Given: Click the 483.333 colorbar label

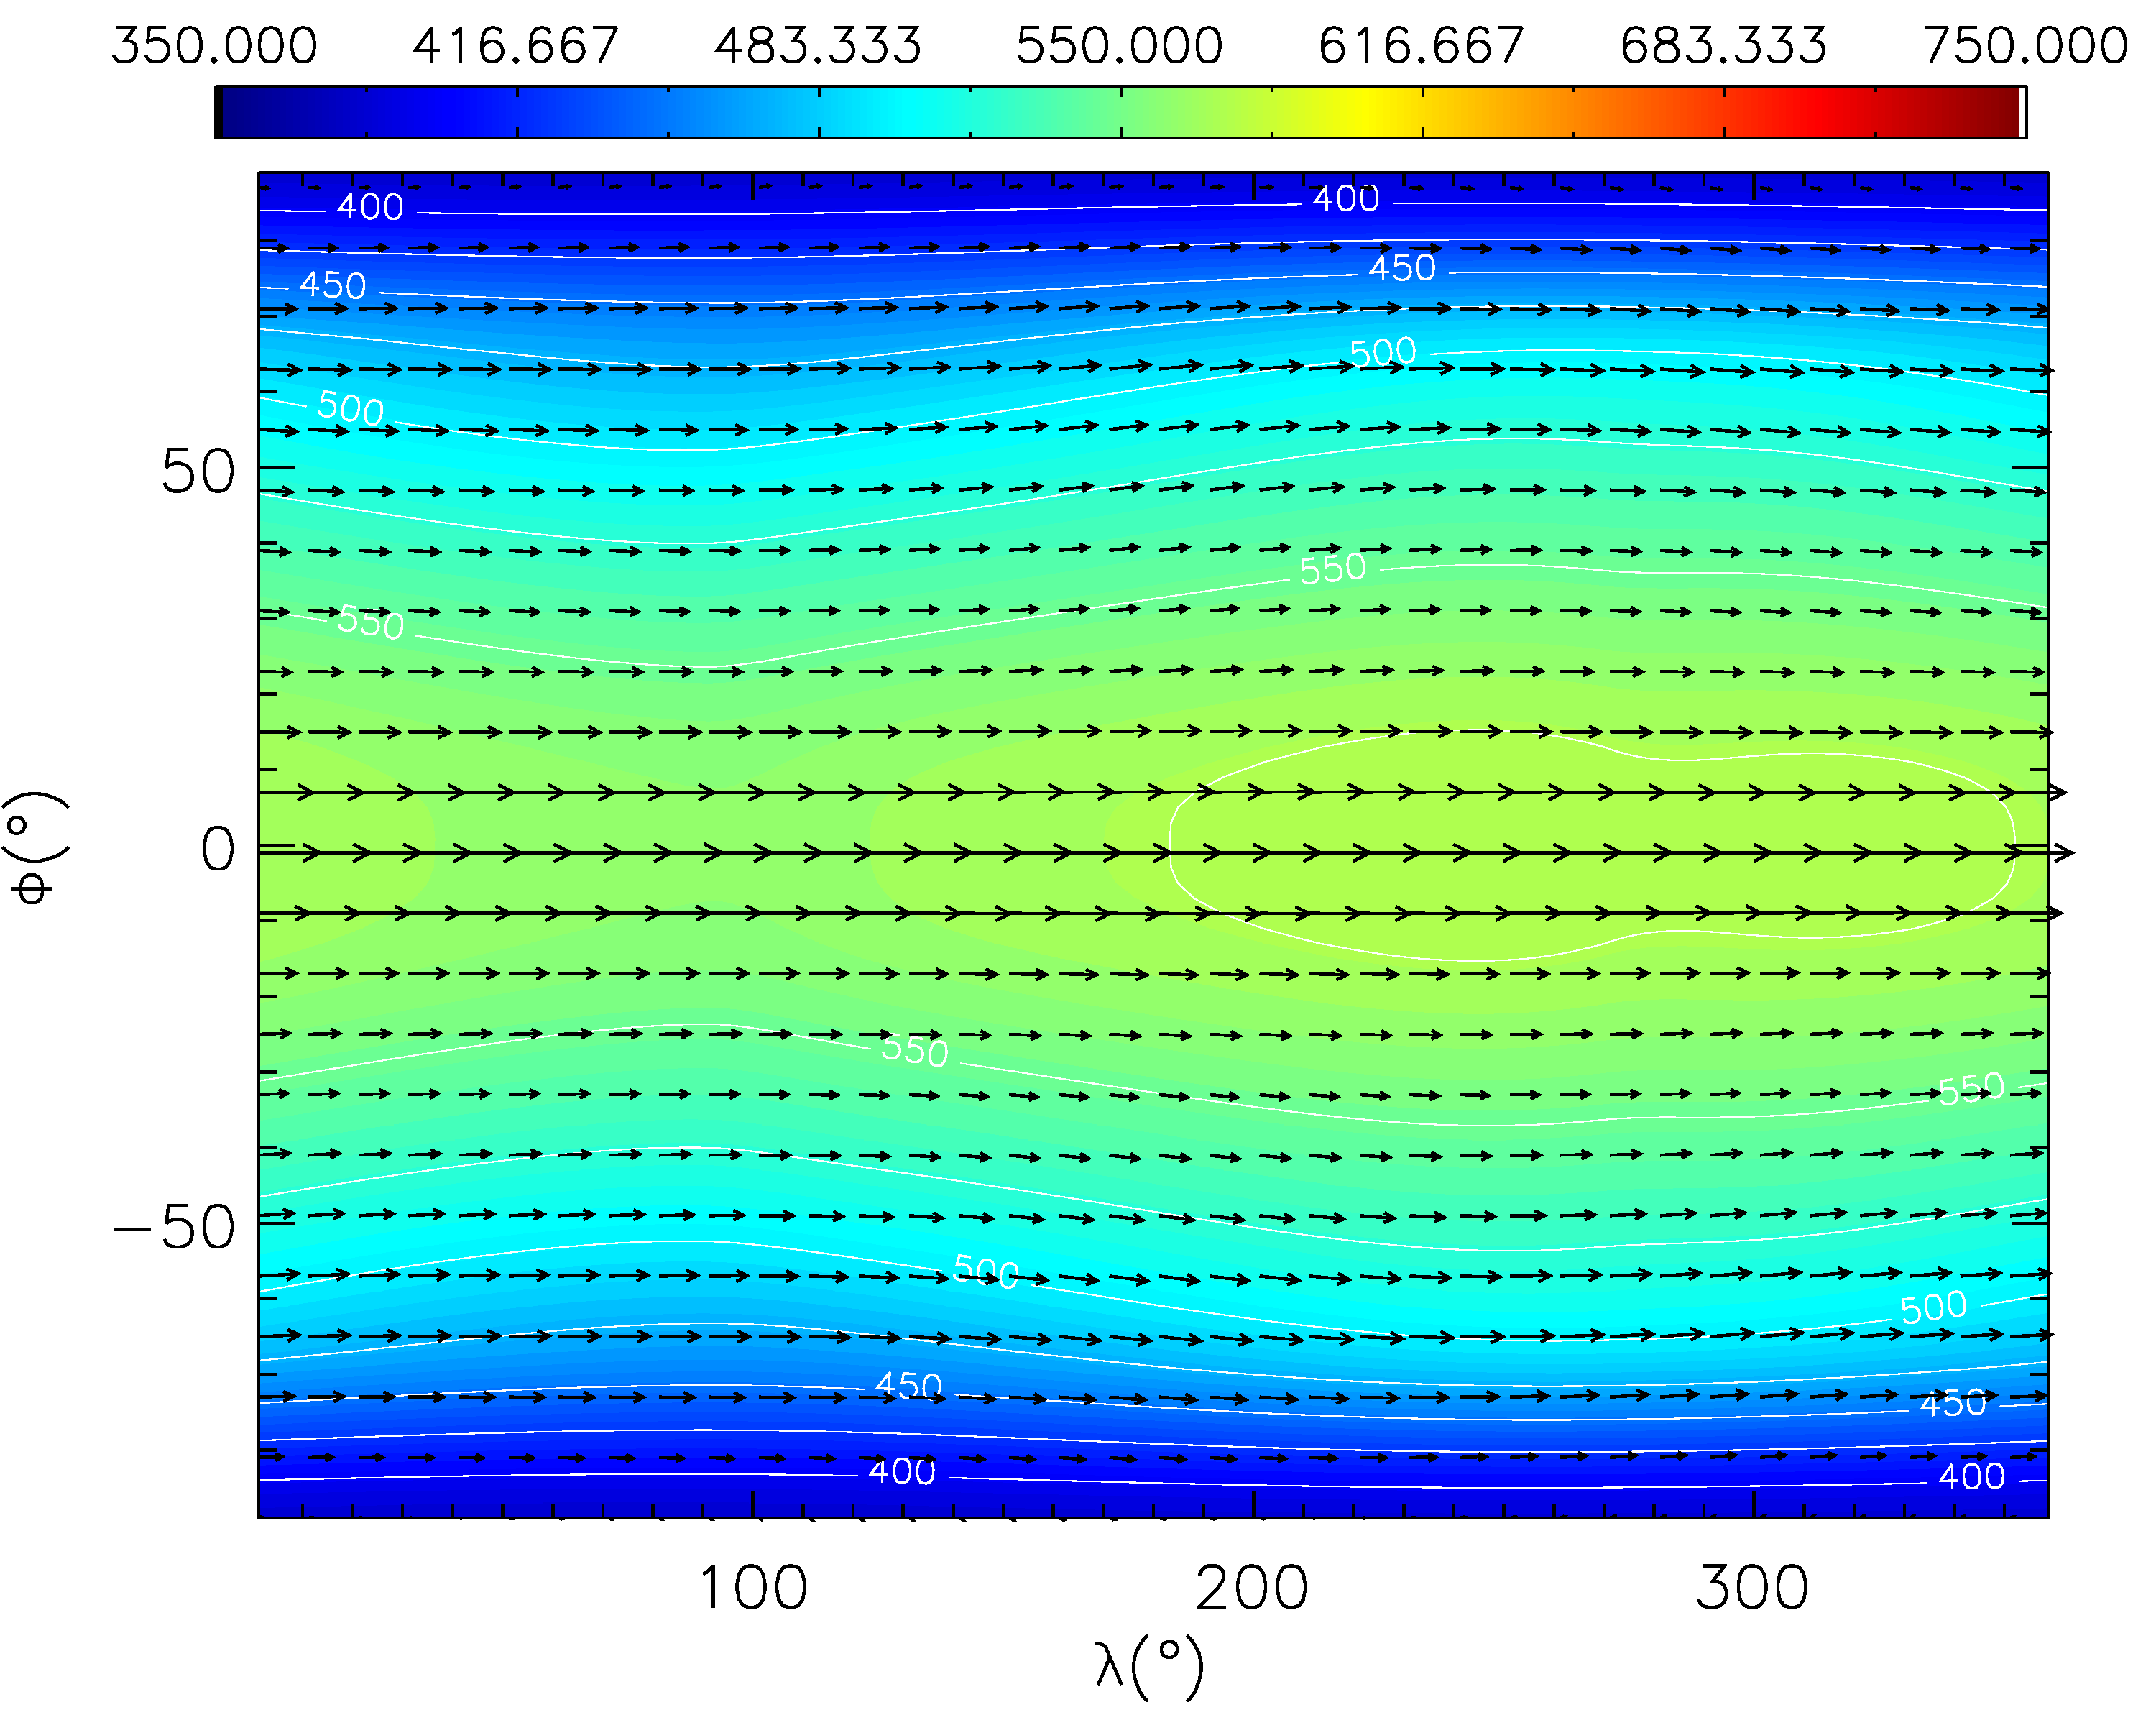Looking at the screenshot, I should pyautogui.click(x=818, y=46).
